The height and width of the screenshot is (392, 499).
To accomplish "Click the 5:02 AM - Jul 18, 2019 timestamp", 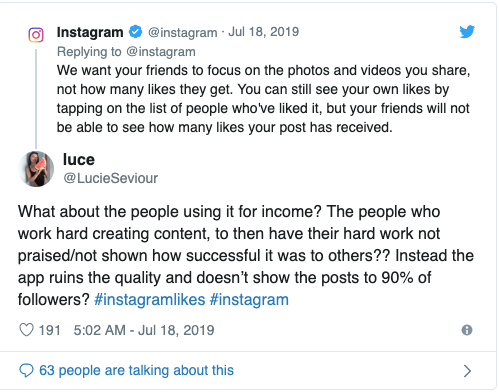I will coord(144,330).
